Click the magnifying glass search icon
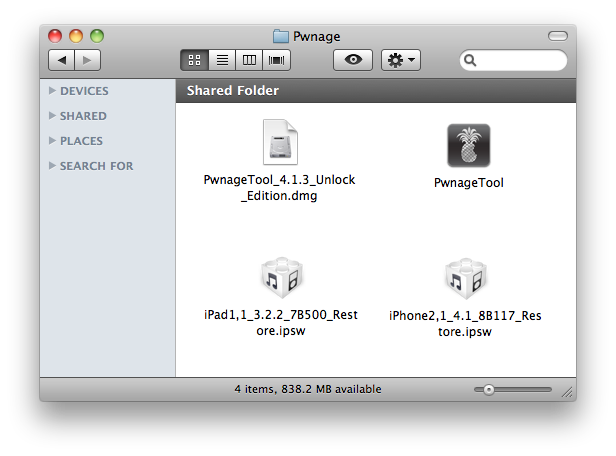Screen dimensions: 616x456 [470, 60]
